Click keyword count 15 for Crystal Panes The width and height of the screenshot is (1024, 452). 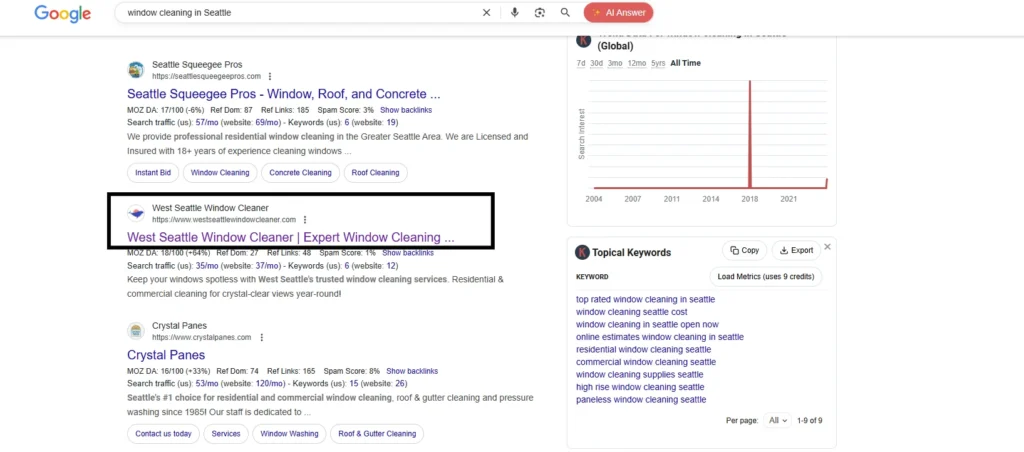pos(354,383)
